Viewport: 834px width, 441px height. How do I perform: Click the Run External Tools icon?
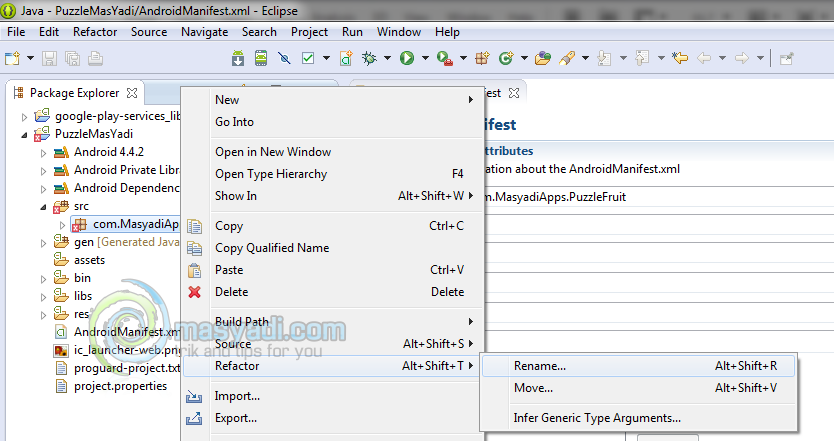(445, 58)
